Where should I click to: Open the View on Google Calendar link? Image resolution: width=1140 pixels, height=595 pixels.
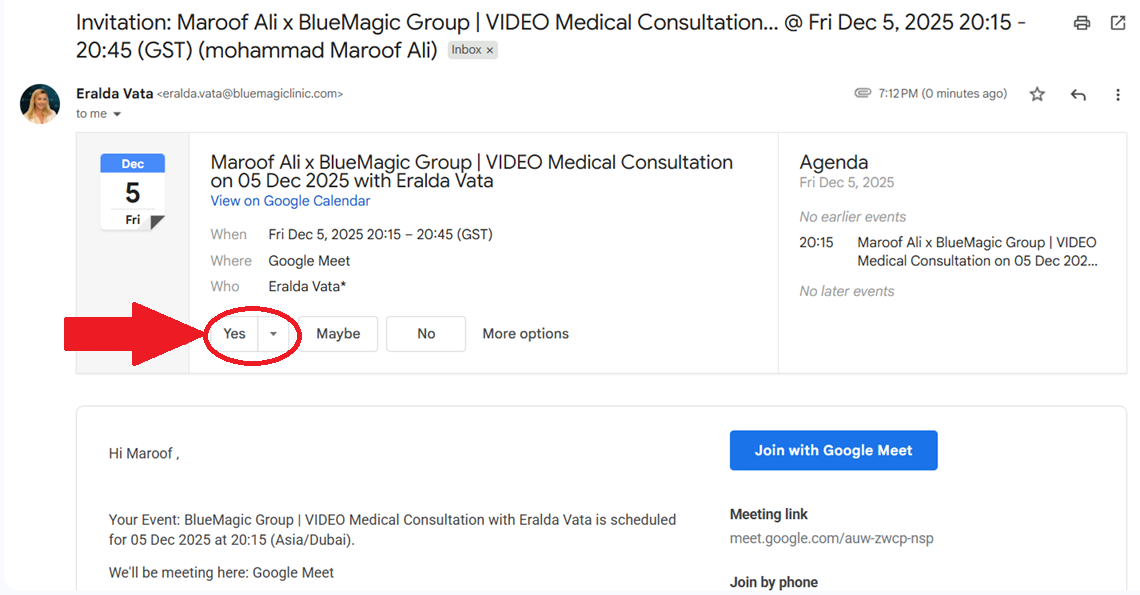(290, 201)
